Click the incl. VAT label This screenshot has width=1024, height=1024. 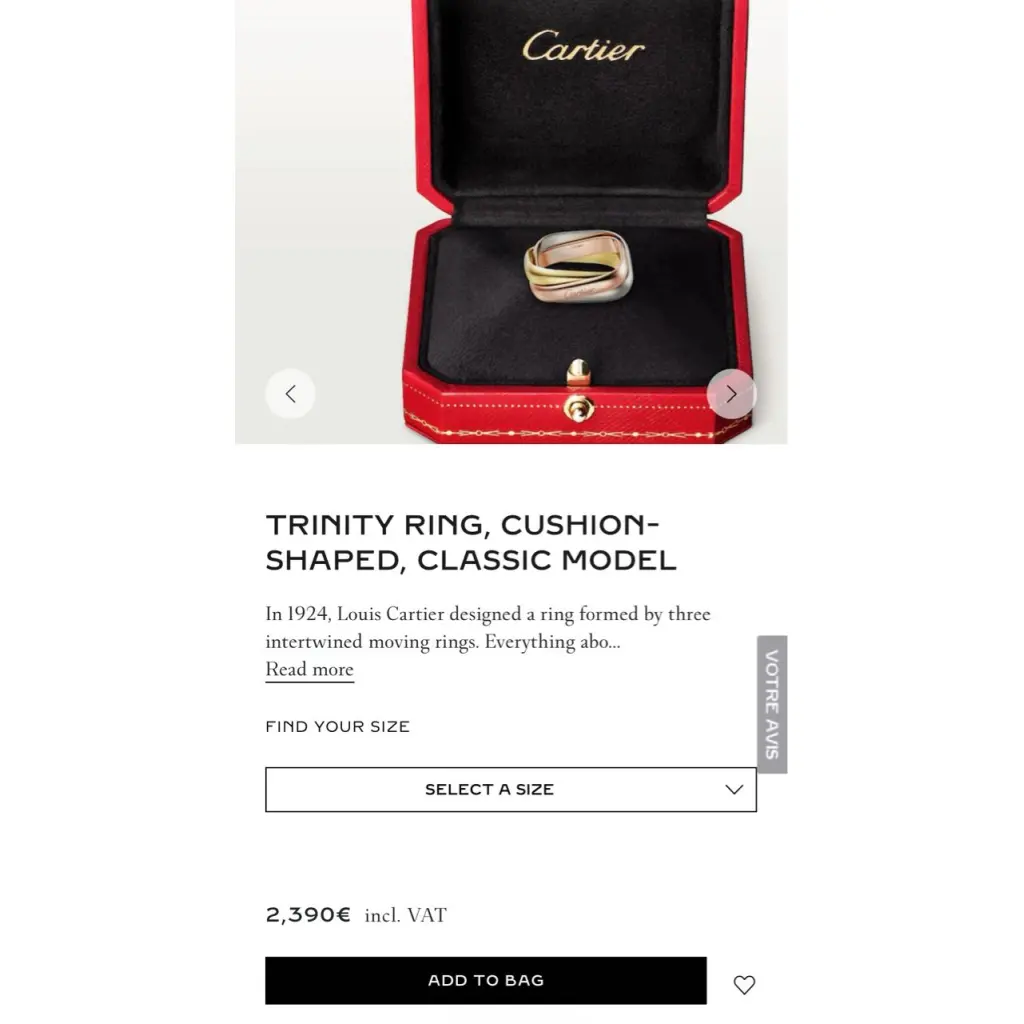pos(406,915)
